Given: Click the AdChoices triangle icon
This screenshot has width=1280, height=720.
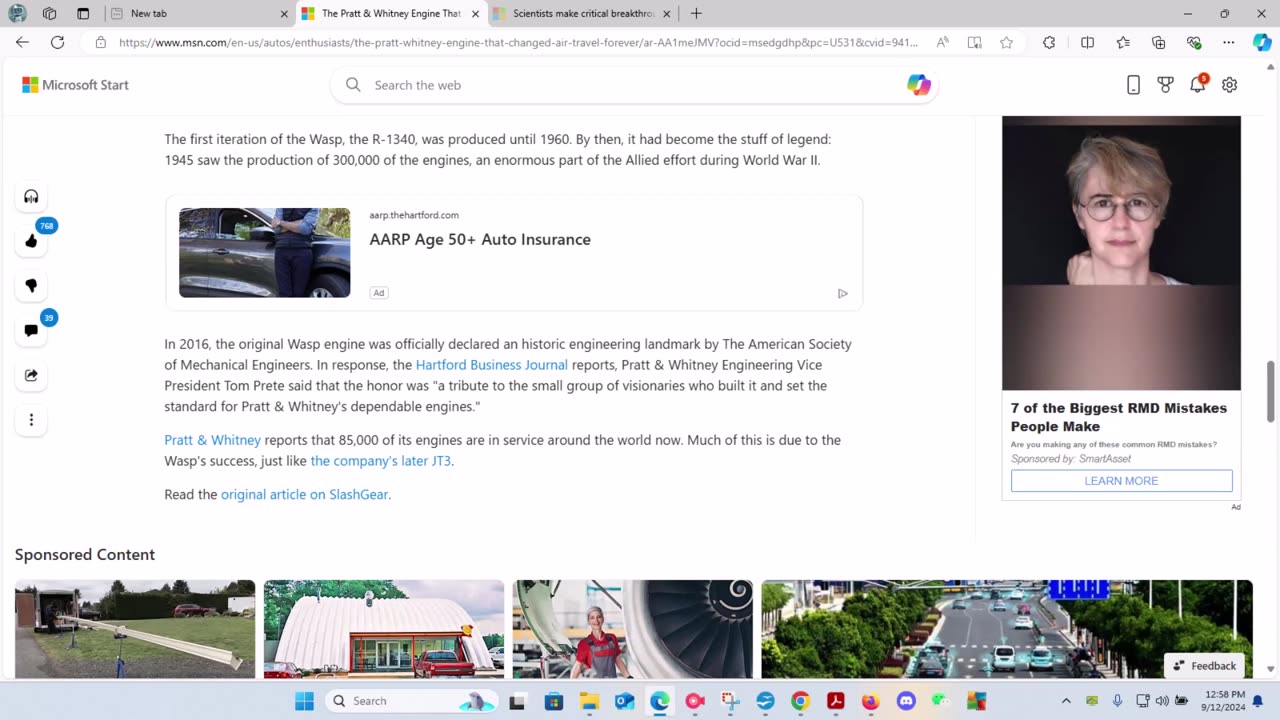Looking at the screenshot, I should click(x=842, y=293).
